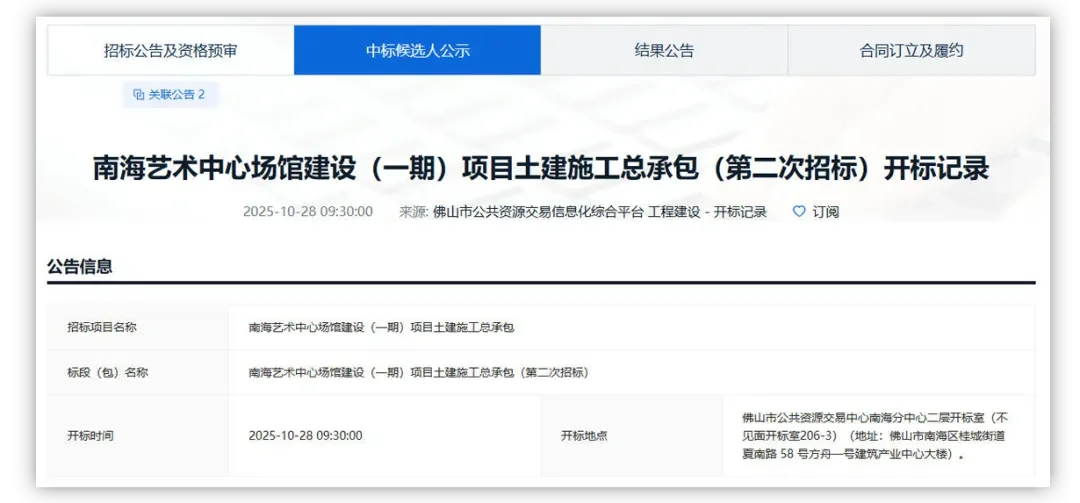Select 开标时间 value 2025-10-28 09:30:00 in table
Image resolution: width=1080 pixels, height=503 pixels.
306,435
